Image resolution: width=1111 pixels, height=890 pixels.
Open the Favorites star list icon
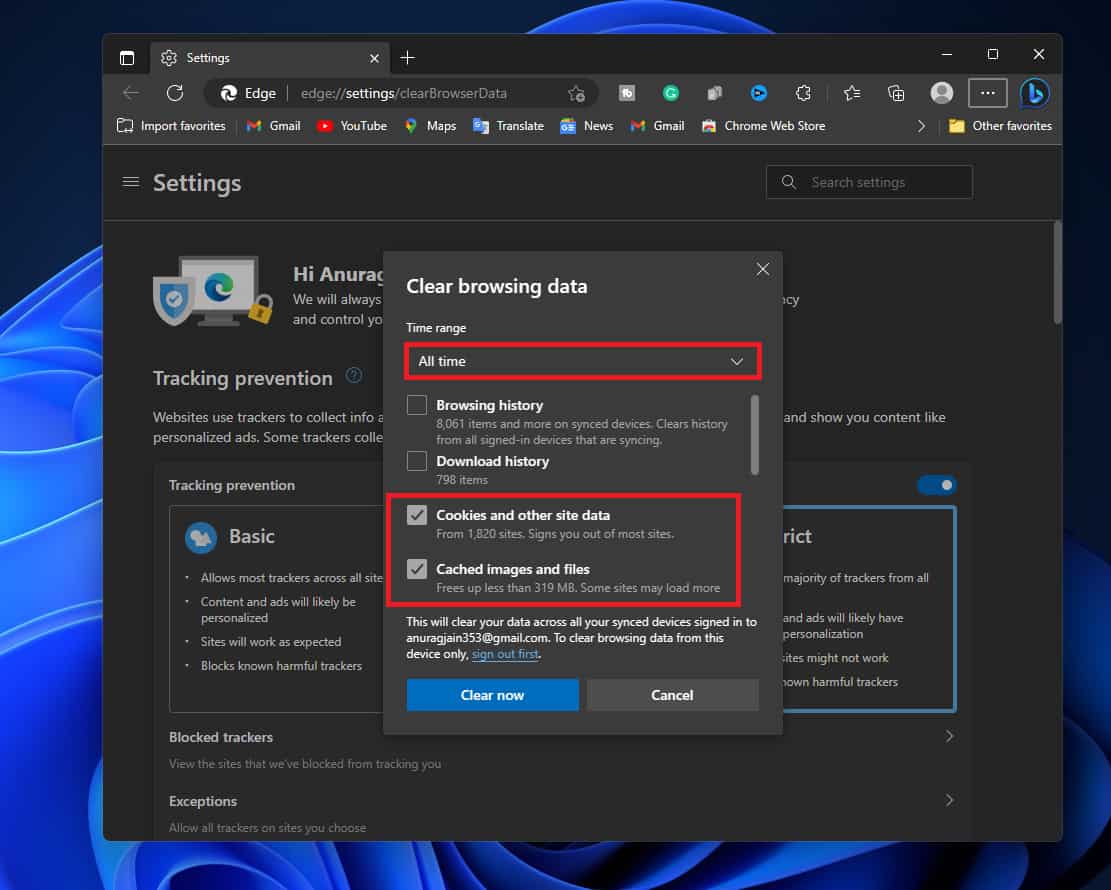click(851, 93)
